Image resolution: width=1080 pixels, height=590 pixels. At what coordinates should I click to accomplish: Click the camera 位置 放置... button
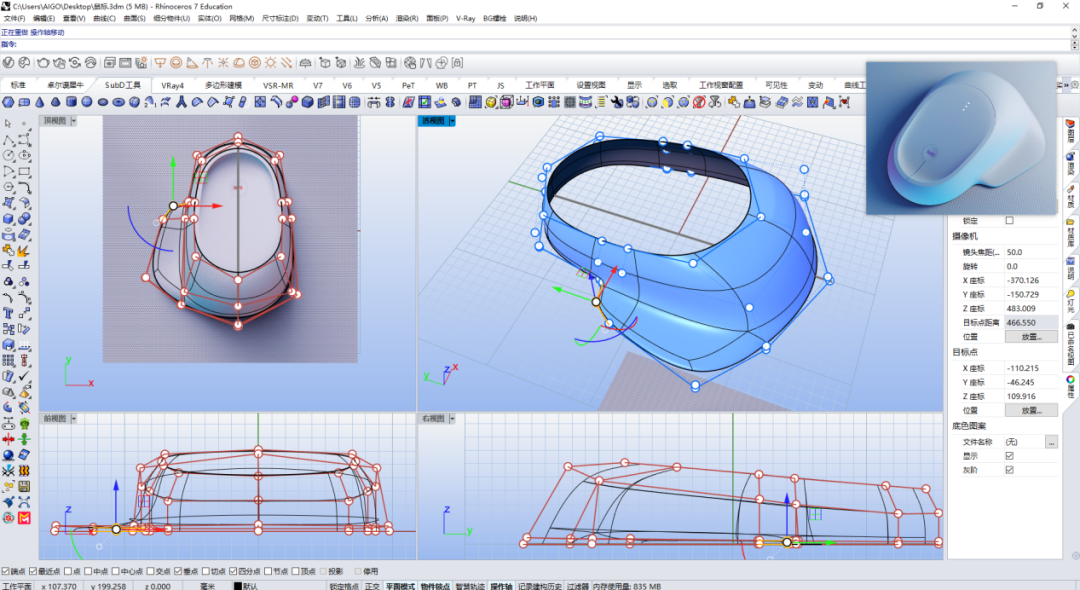[1031, 337]
